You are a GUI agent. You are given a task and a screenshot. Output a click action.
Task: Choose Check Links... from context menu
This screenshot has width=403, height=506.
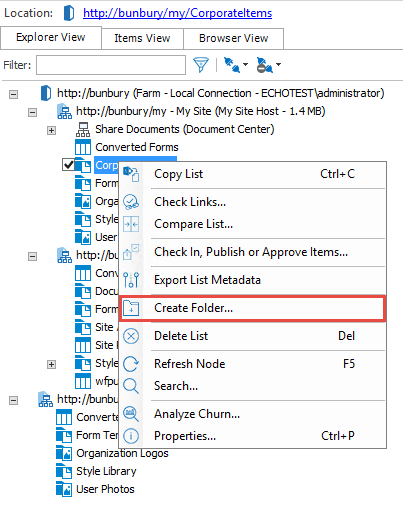(x=253, y=202)
